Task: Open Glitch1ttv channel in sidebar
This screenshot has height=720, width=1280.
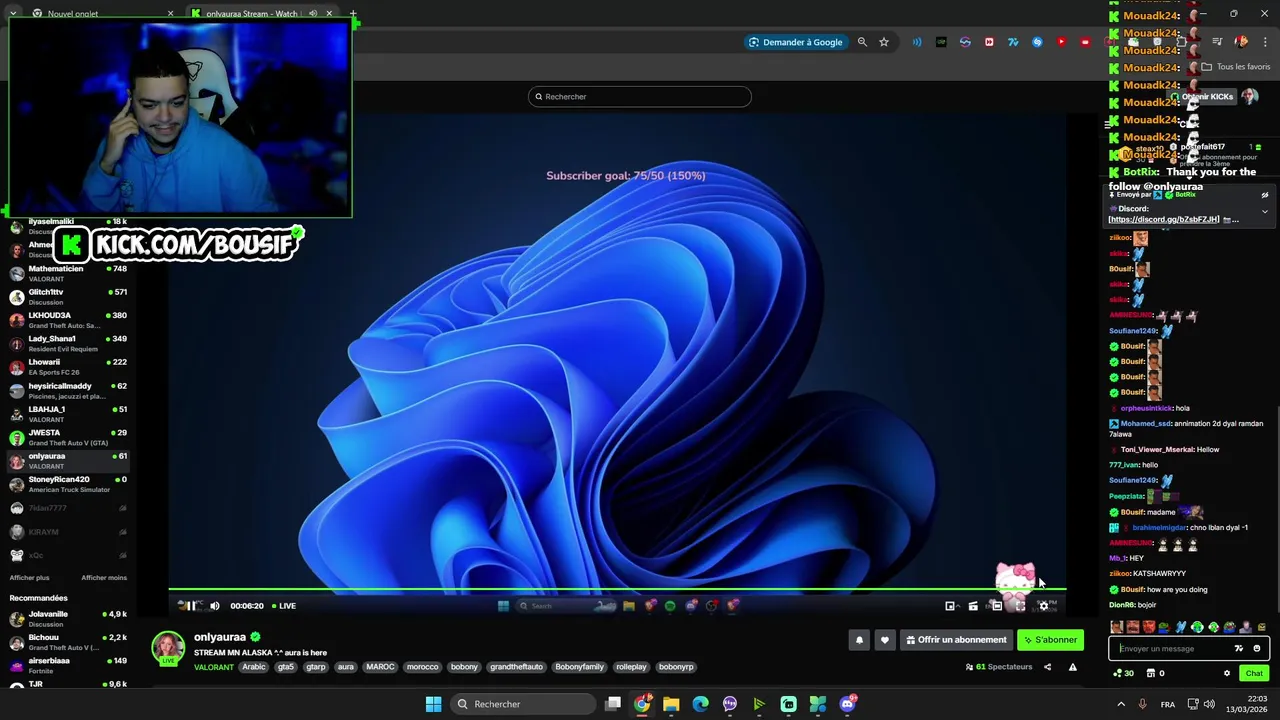Action: [x=68, y=296]
